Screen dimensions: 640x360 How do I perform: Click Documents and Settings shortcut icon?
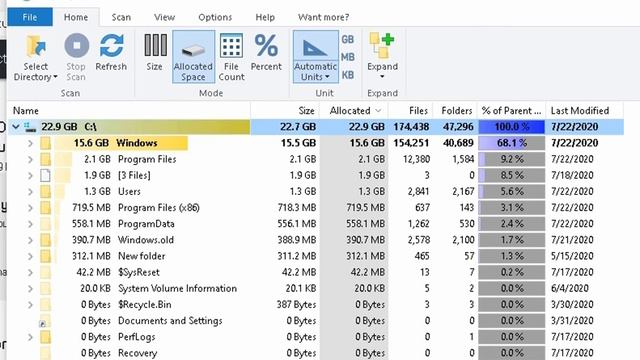tap(44, 321)
